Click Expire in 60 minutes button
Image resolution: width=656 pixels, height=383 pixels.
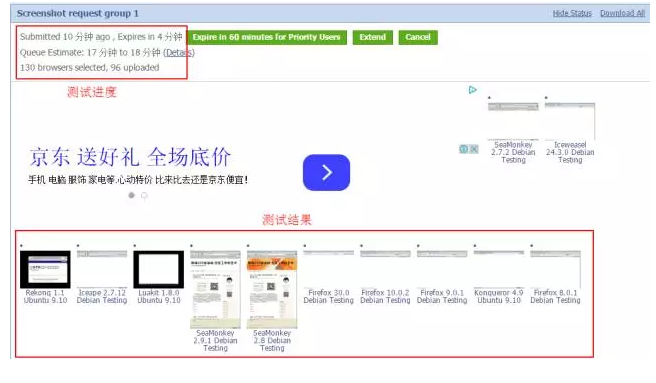click(266, 37)
